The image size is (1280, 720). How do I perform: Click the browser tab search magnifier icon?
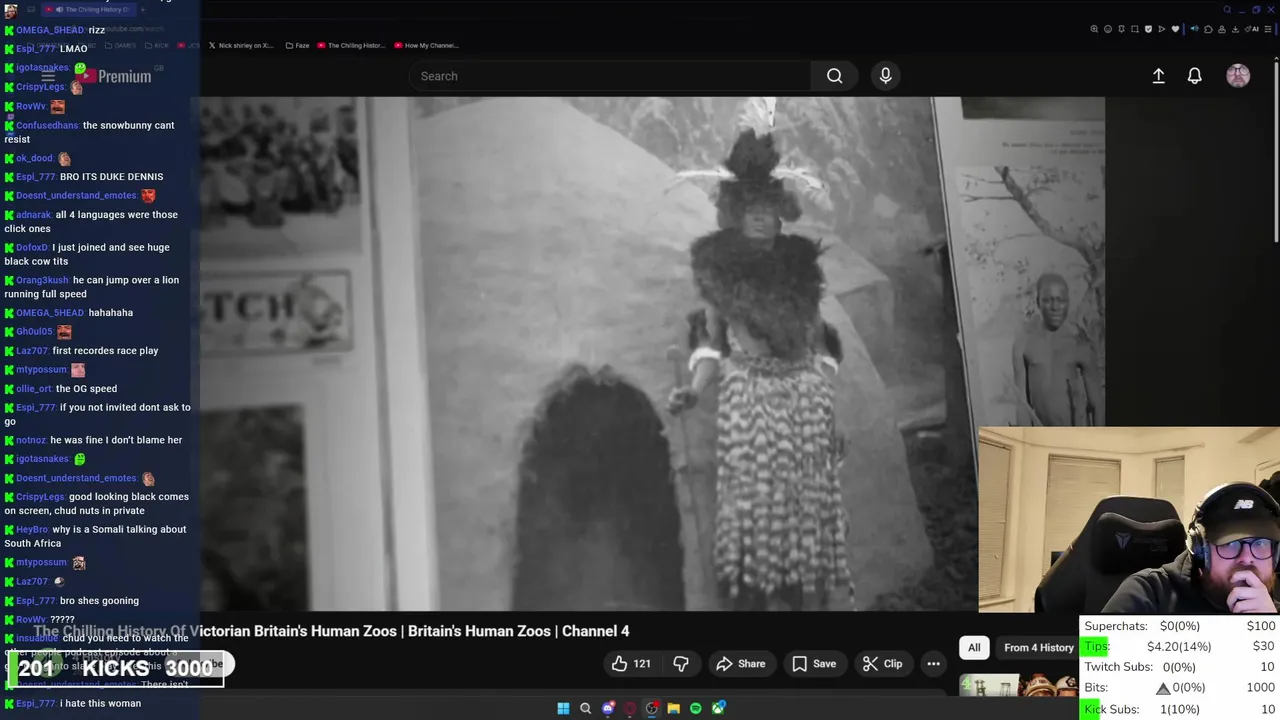(x=1227, y=10)
